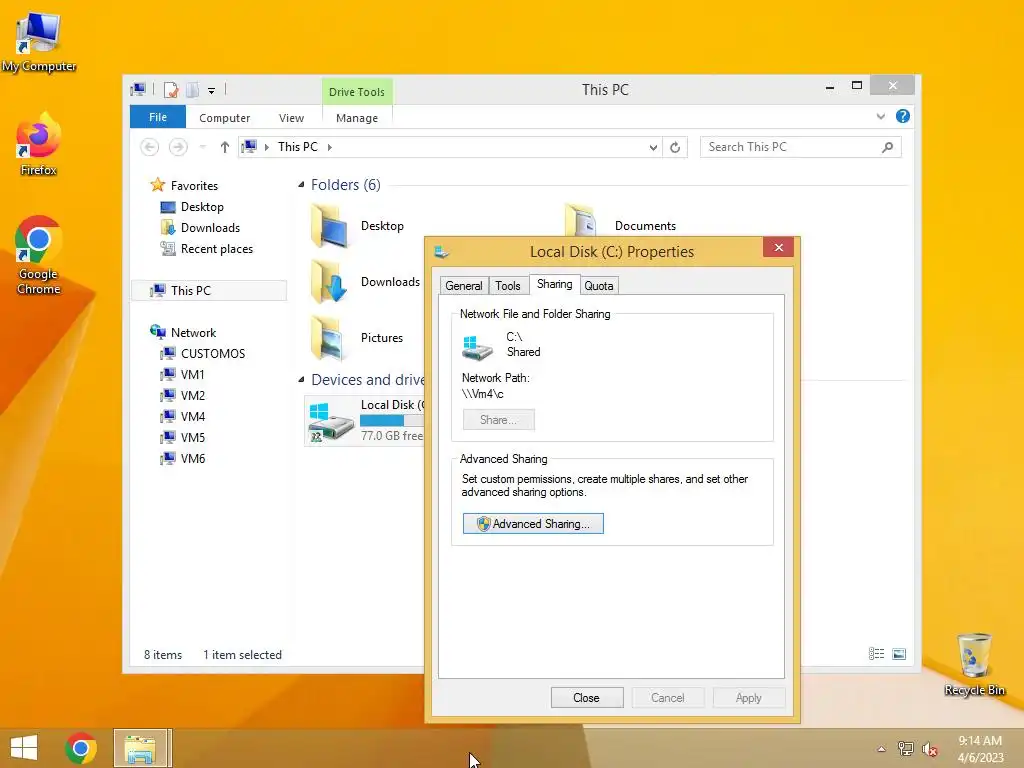Image resolution: width=1024 pixels, height=768 pixels.
Task: Click Local Disk free space bar
Action: click(392, 421)
